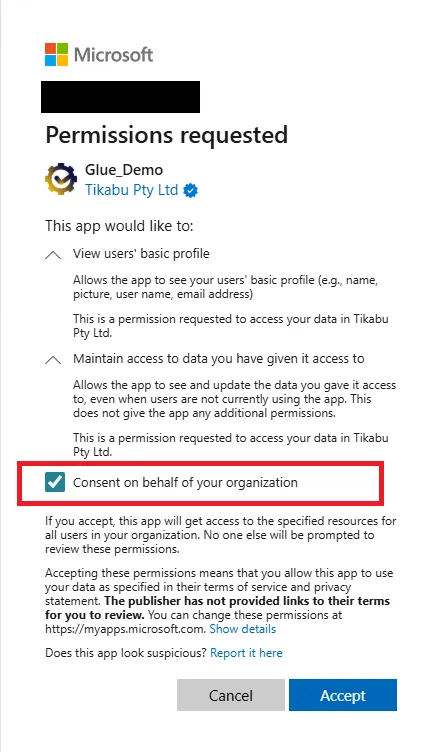Open the Tikabu Pty Ltd publisher link
This screenshot has width=440, height=752.
pyautogui.click(x=131, y=190)
